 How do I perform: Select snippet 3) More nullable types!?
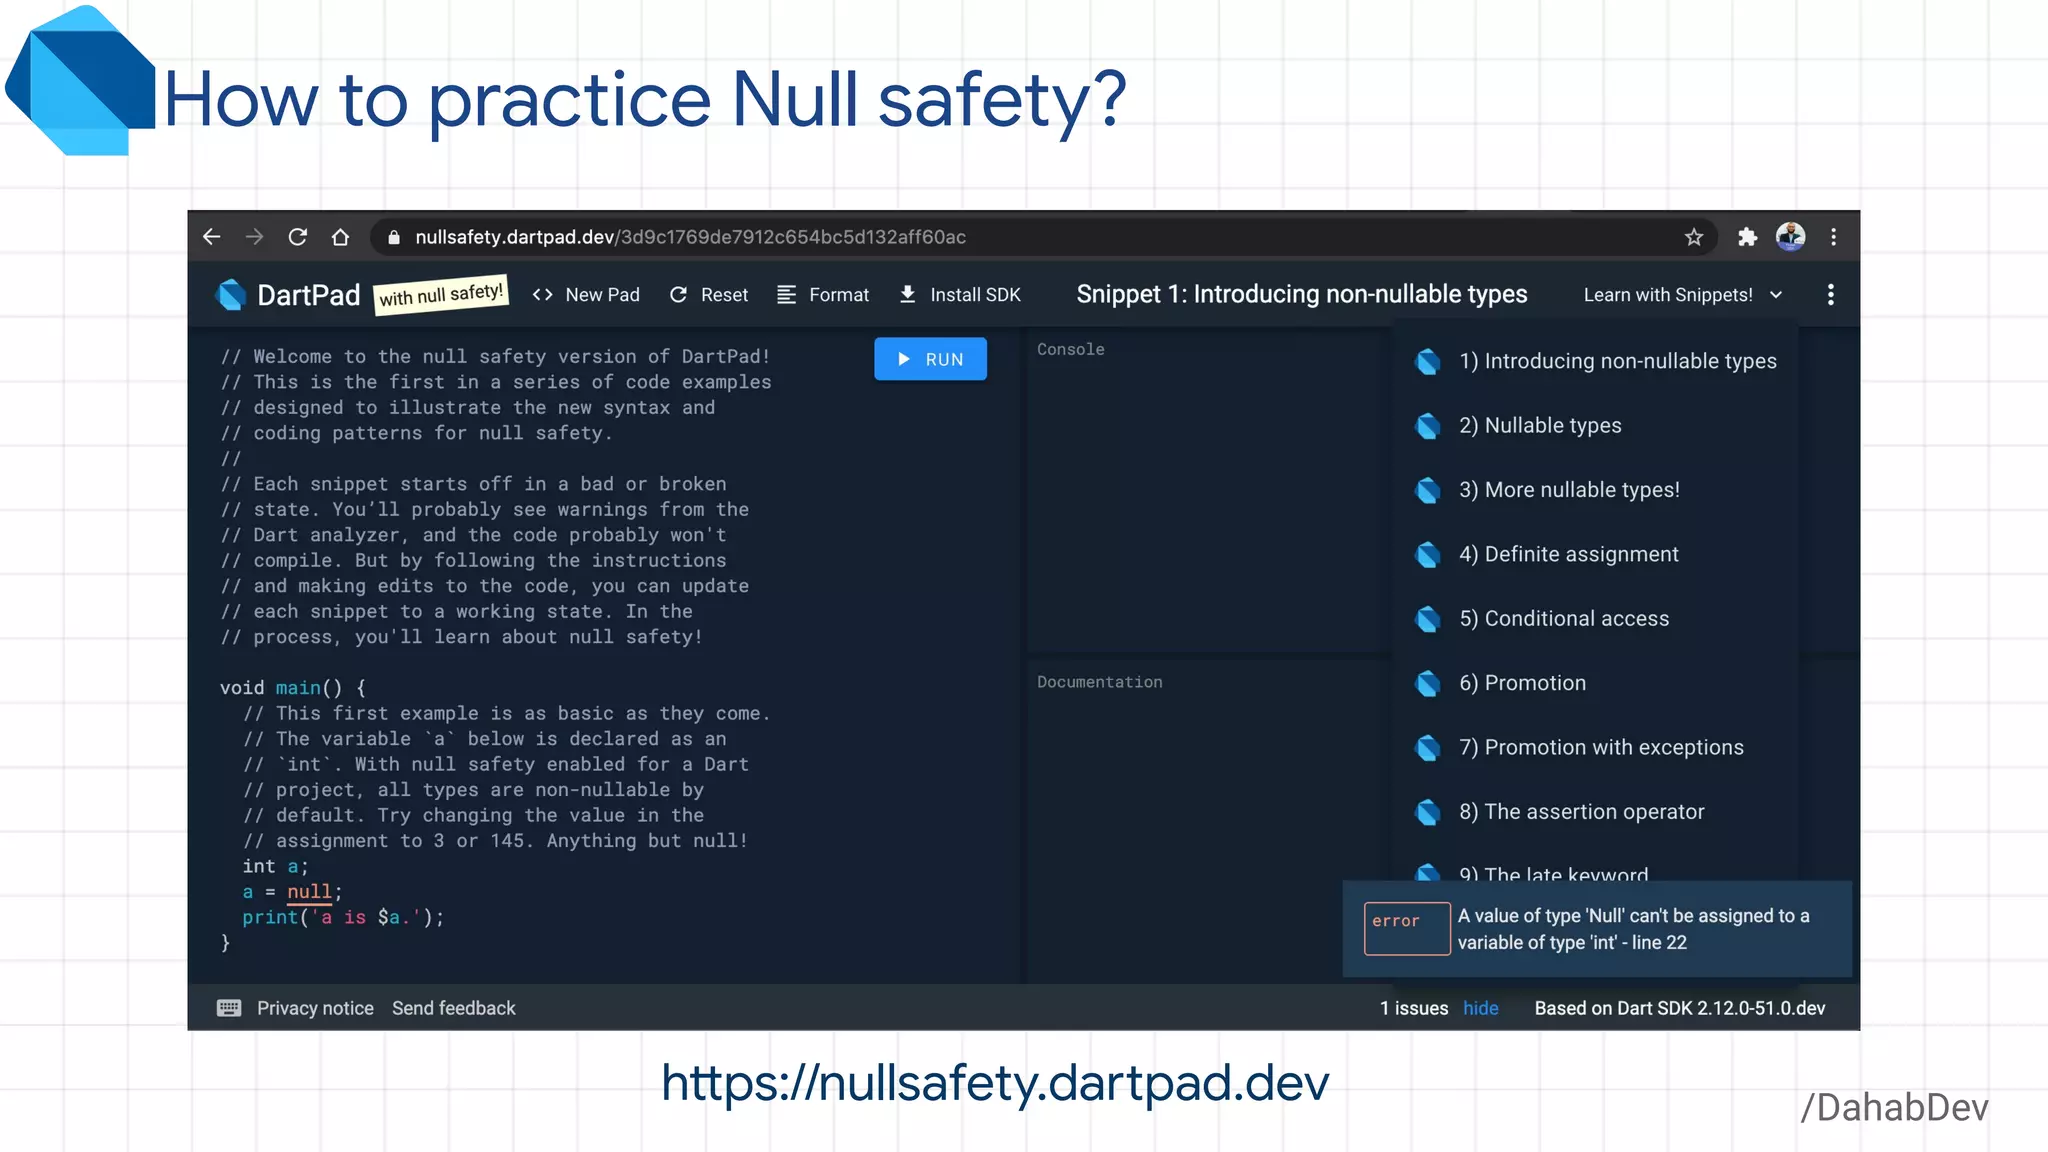pyautogui.click(x=1596, y=490)
